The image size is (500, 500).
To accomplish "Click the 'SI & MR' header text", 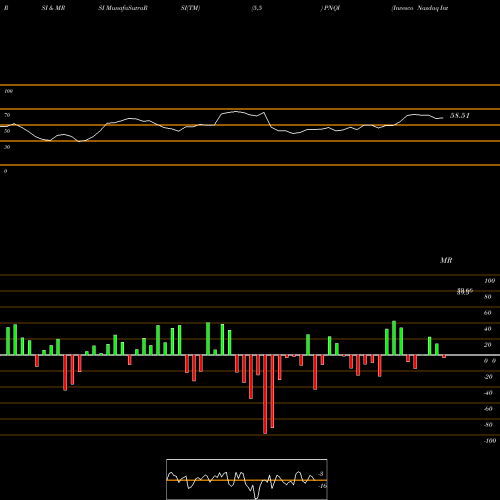I will click(x=53, y=8).
